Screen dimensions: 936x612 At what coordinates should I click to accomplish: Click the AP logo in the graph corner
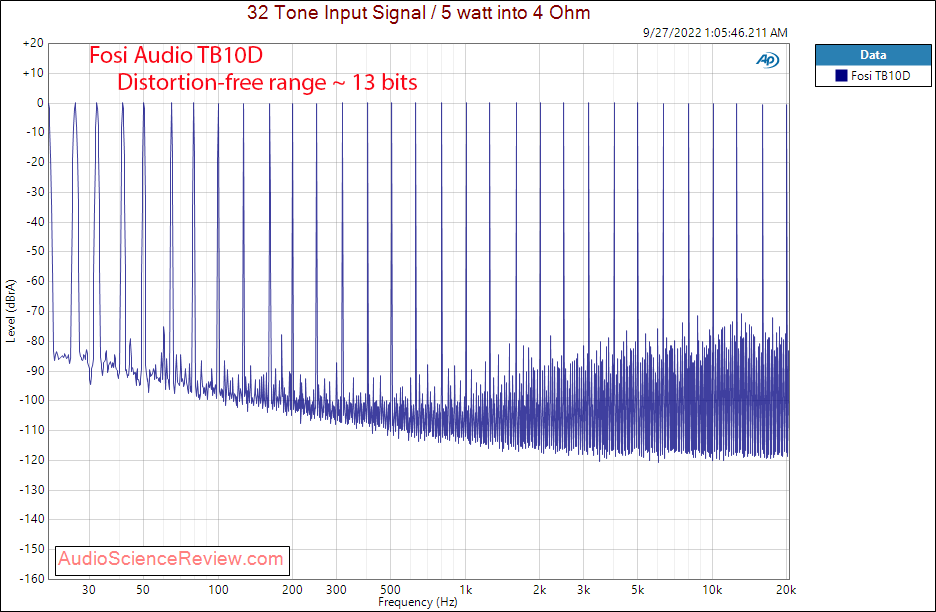point(768,60)
